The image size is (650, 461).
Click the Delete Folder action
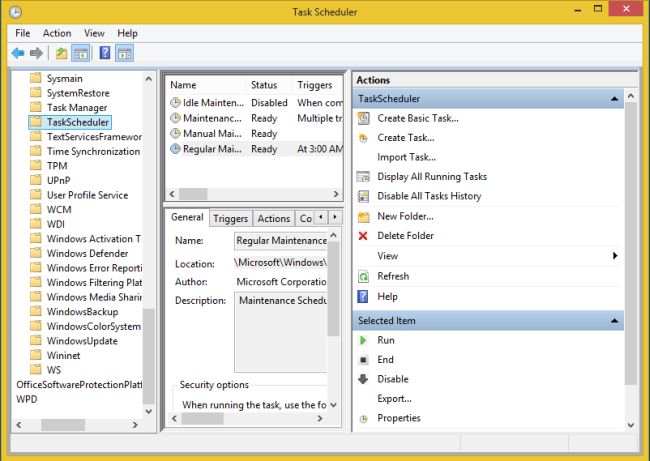[x=405, y=236]
